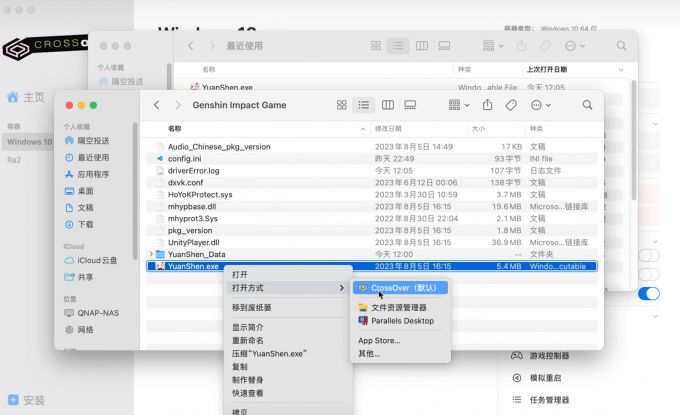The height and width of the screenshot is (415, 680).
Task: Open AirDrop (隔空投送) in front Finder sidebar
Action: 87,141
